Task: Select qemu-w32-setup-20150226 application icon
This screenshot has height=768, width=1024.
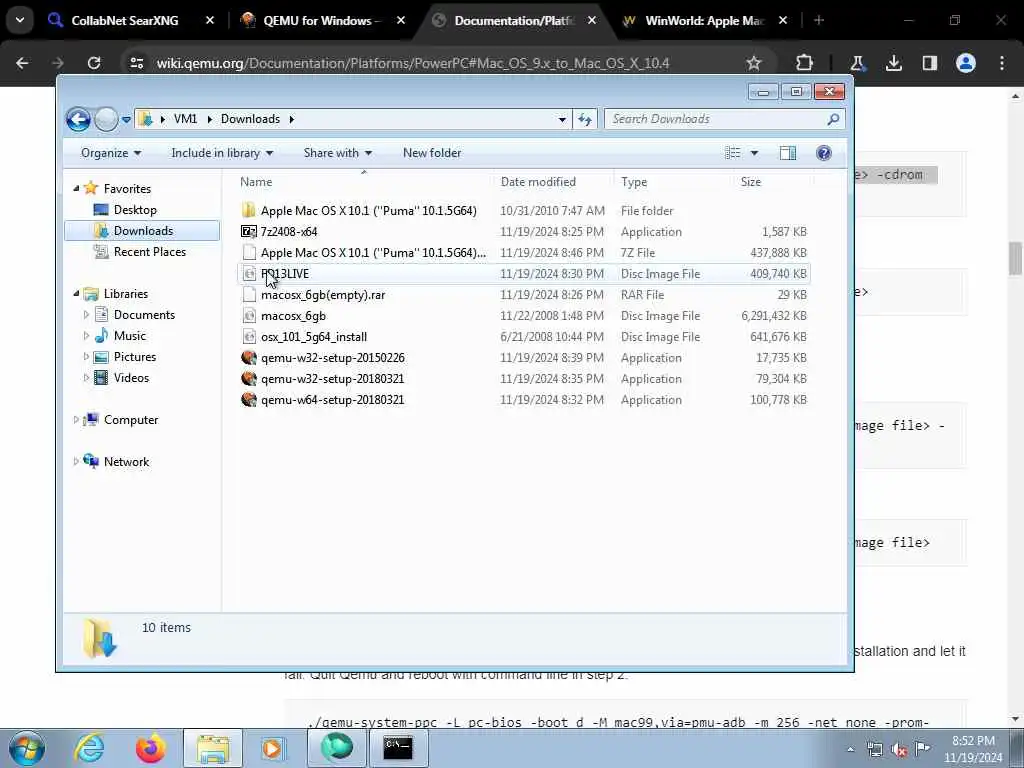Action: tap(248, 358)
